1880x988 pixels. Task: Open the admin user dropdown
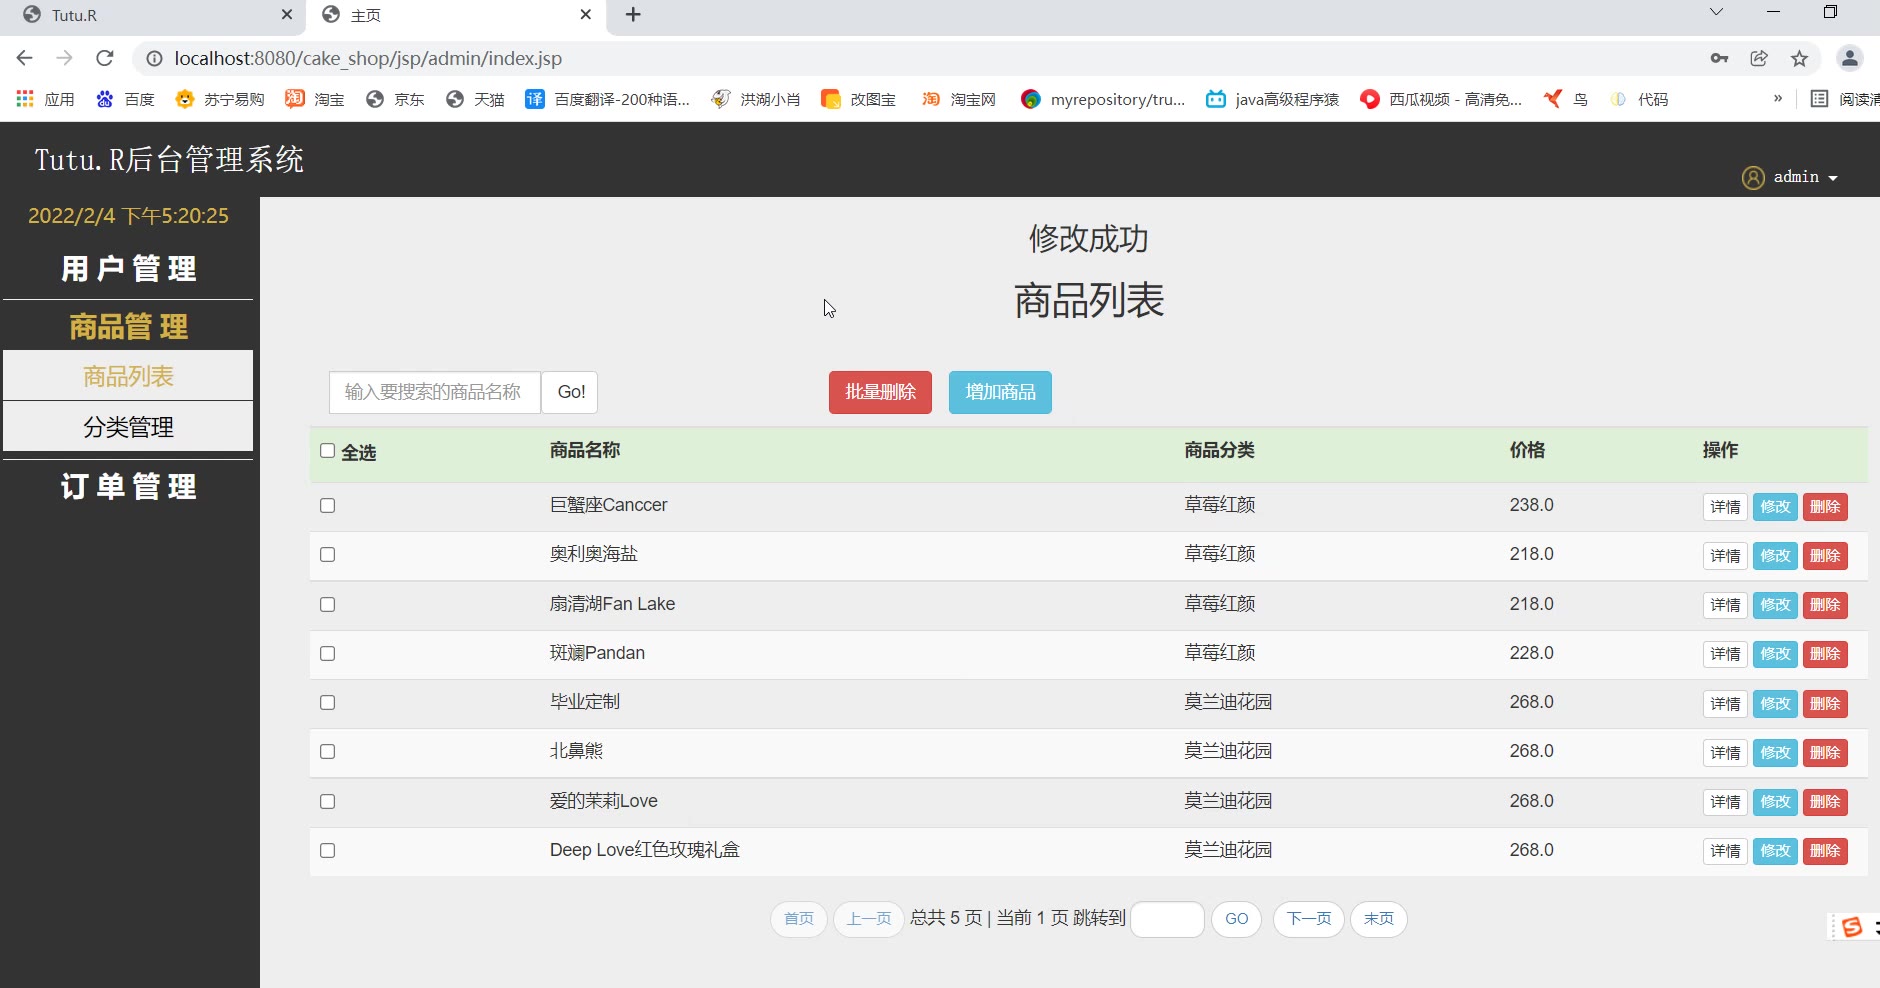coord(1794,177)
